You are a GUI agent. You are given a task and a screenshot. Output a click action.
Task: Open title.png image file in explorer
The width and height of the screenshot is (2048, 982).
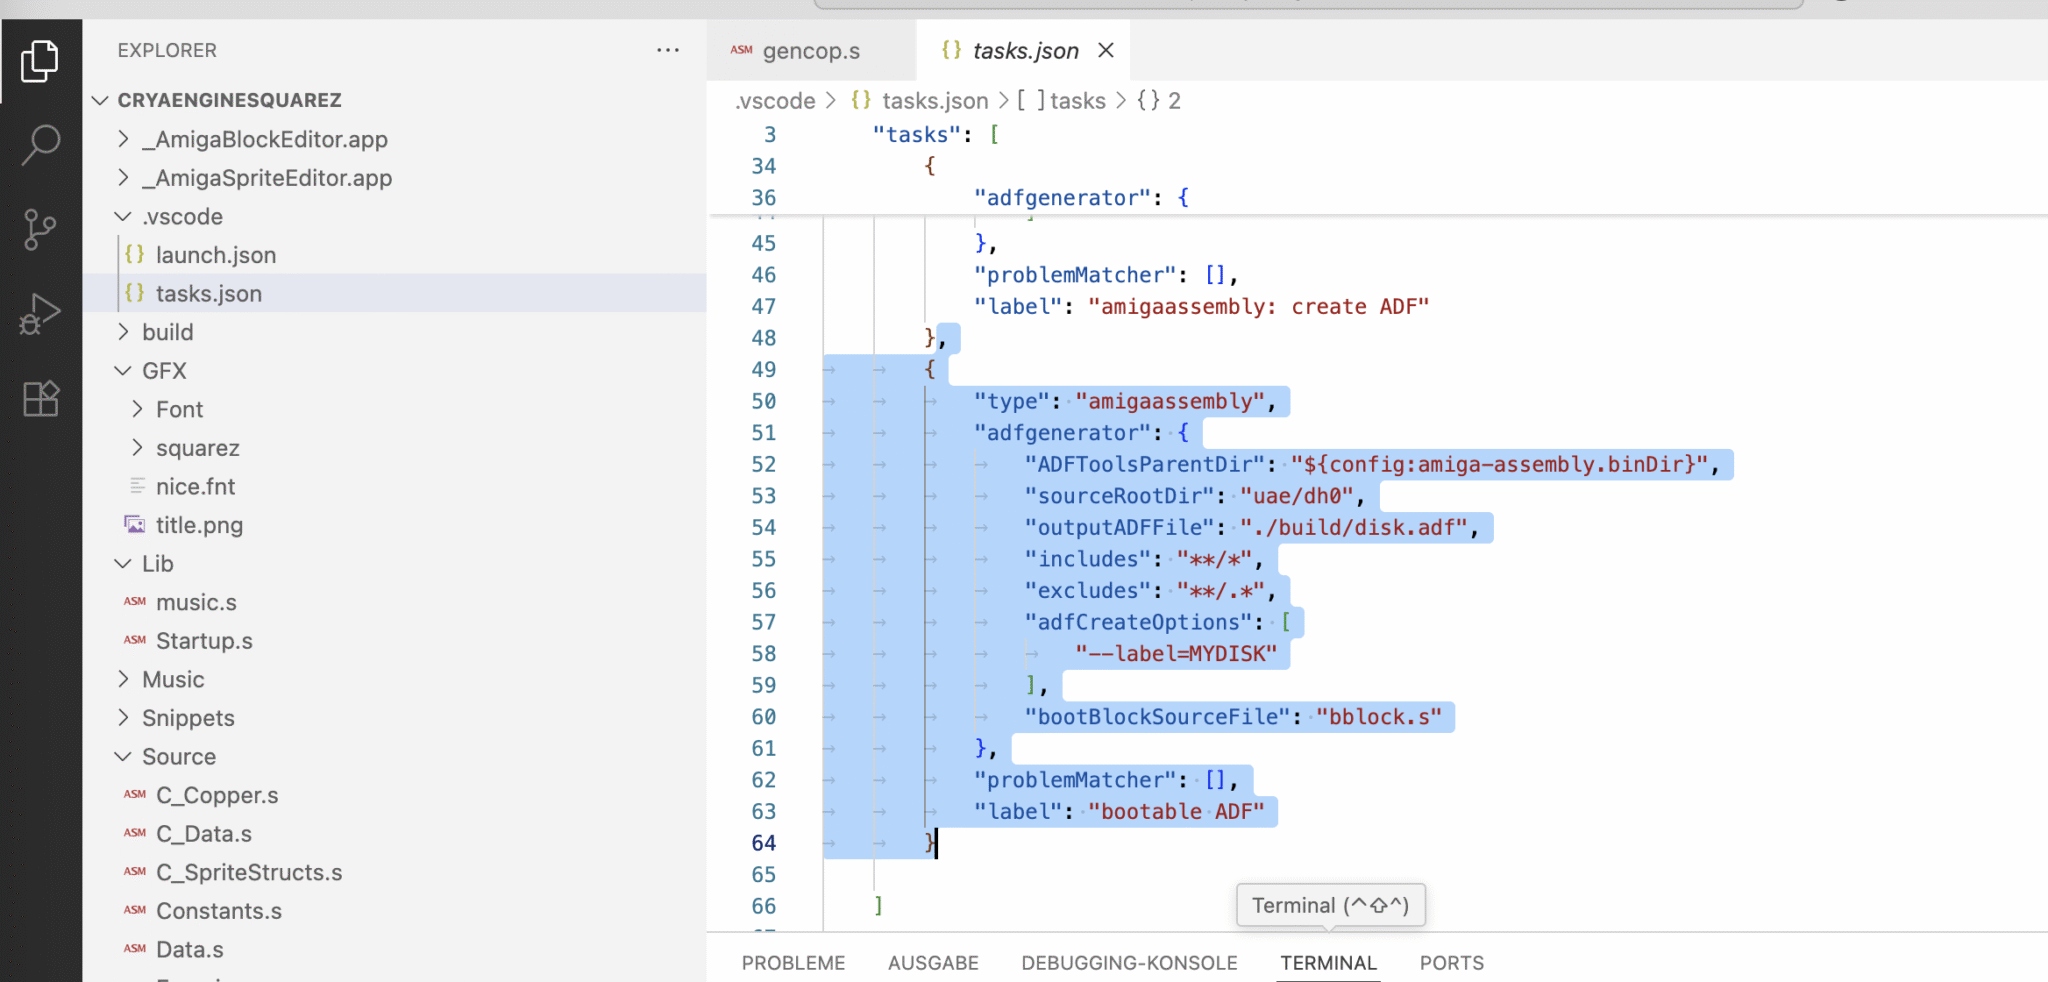pos(199,525)
